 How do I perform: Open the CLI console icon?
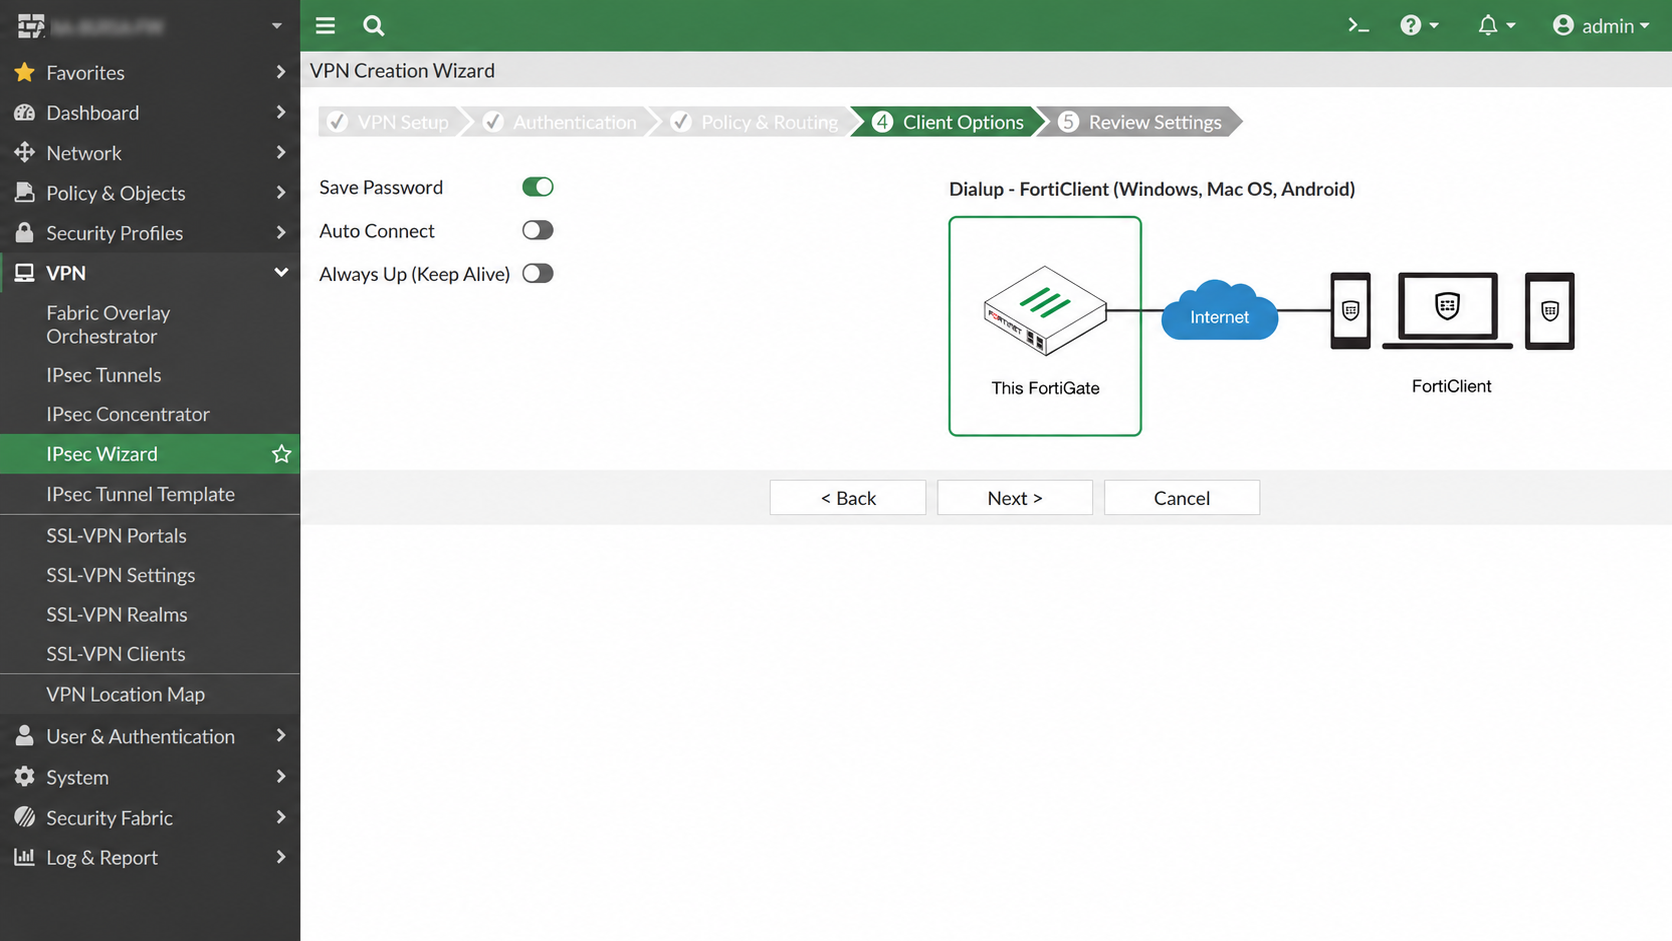click(1358, 26)
